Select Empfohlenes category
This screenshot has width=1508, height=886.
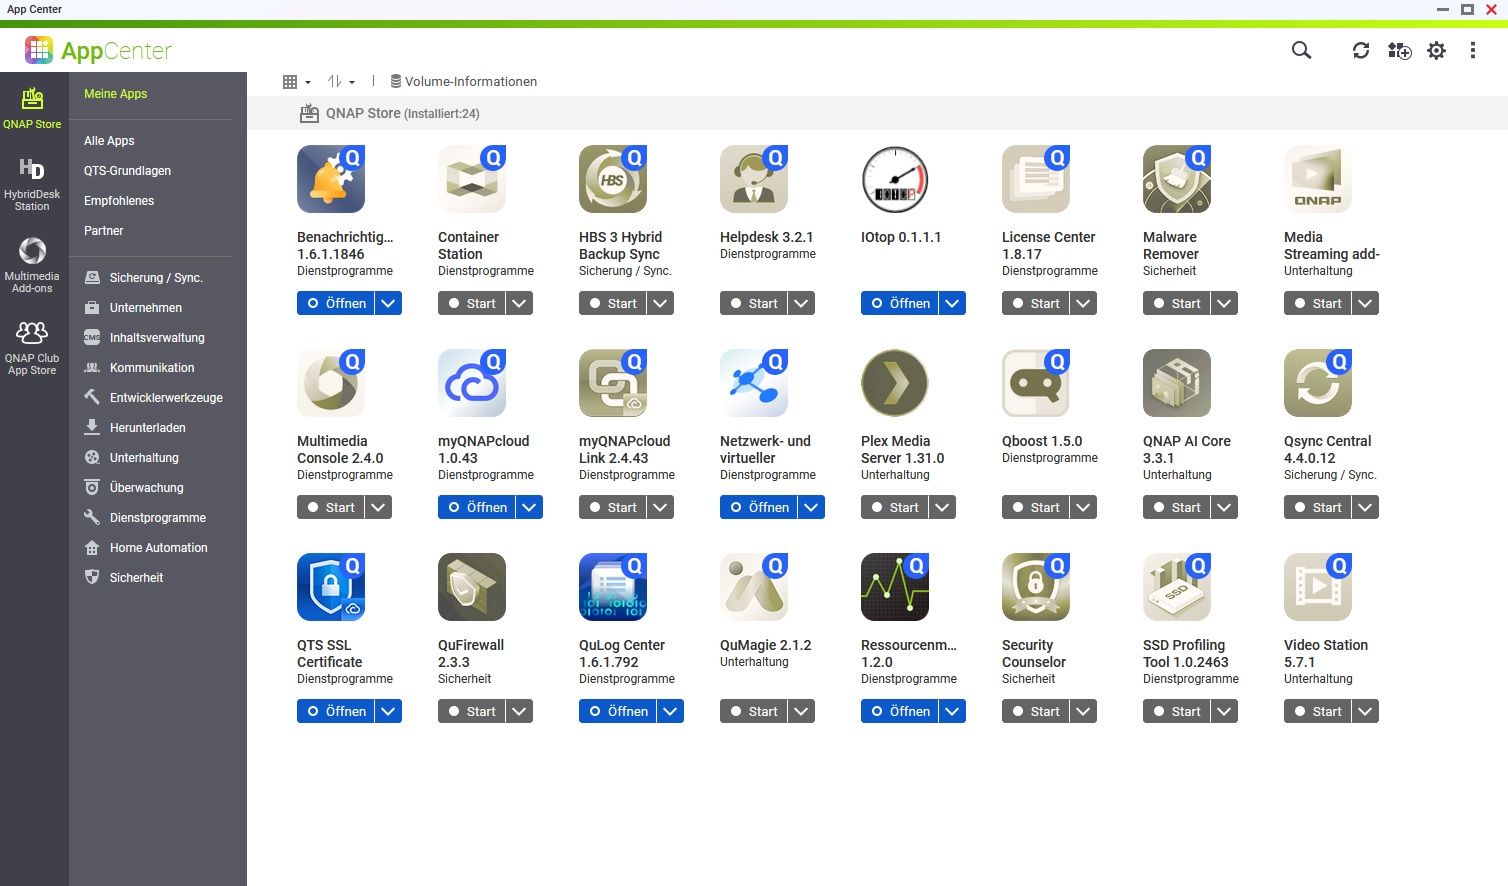pyautogui.click(x=119, y=201)
